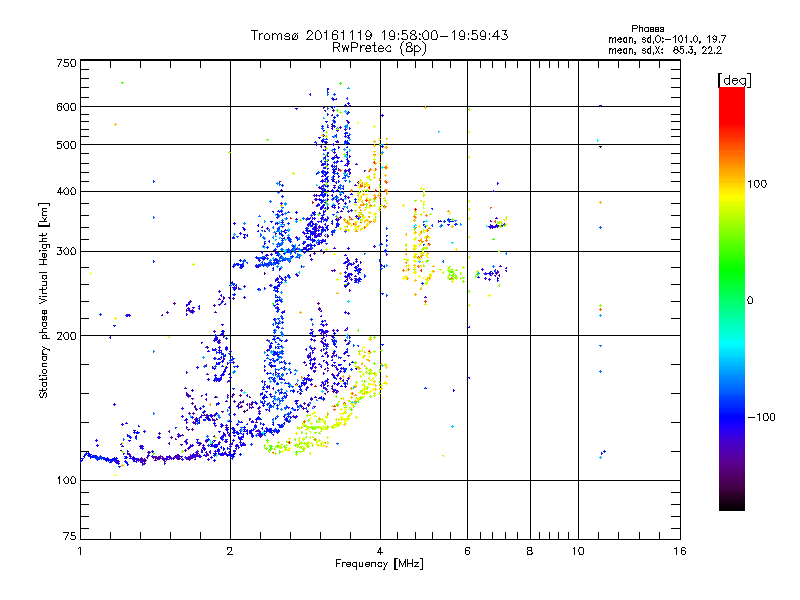
Task: Click the green region of the colorbar
Action: tap(732, 270)
